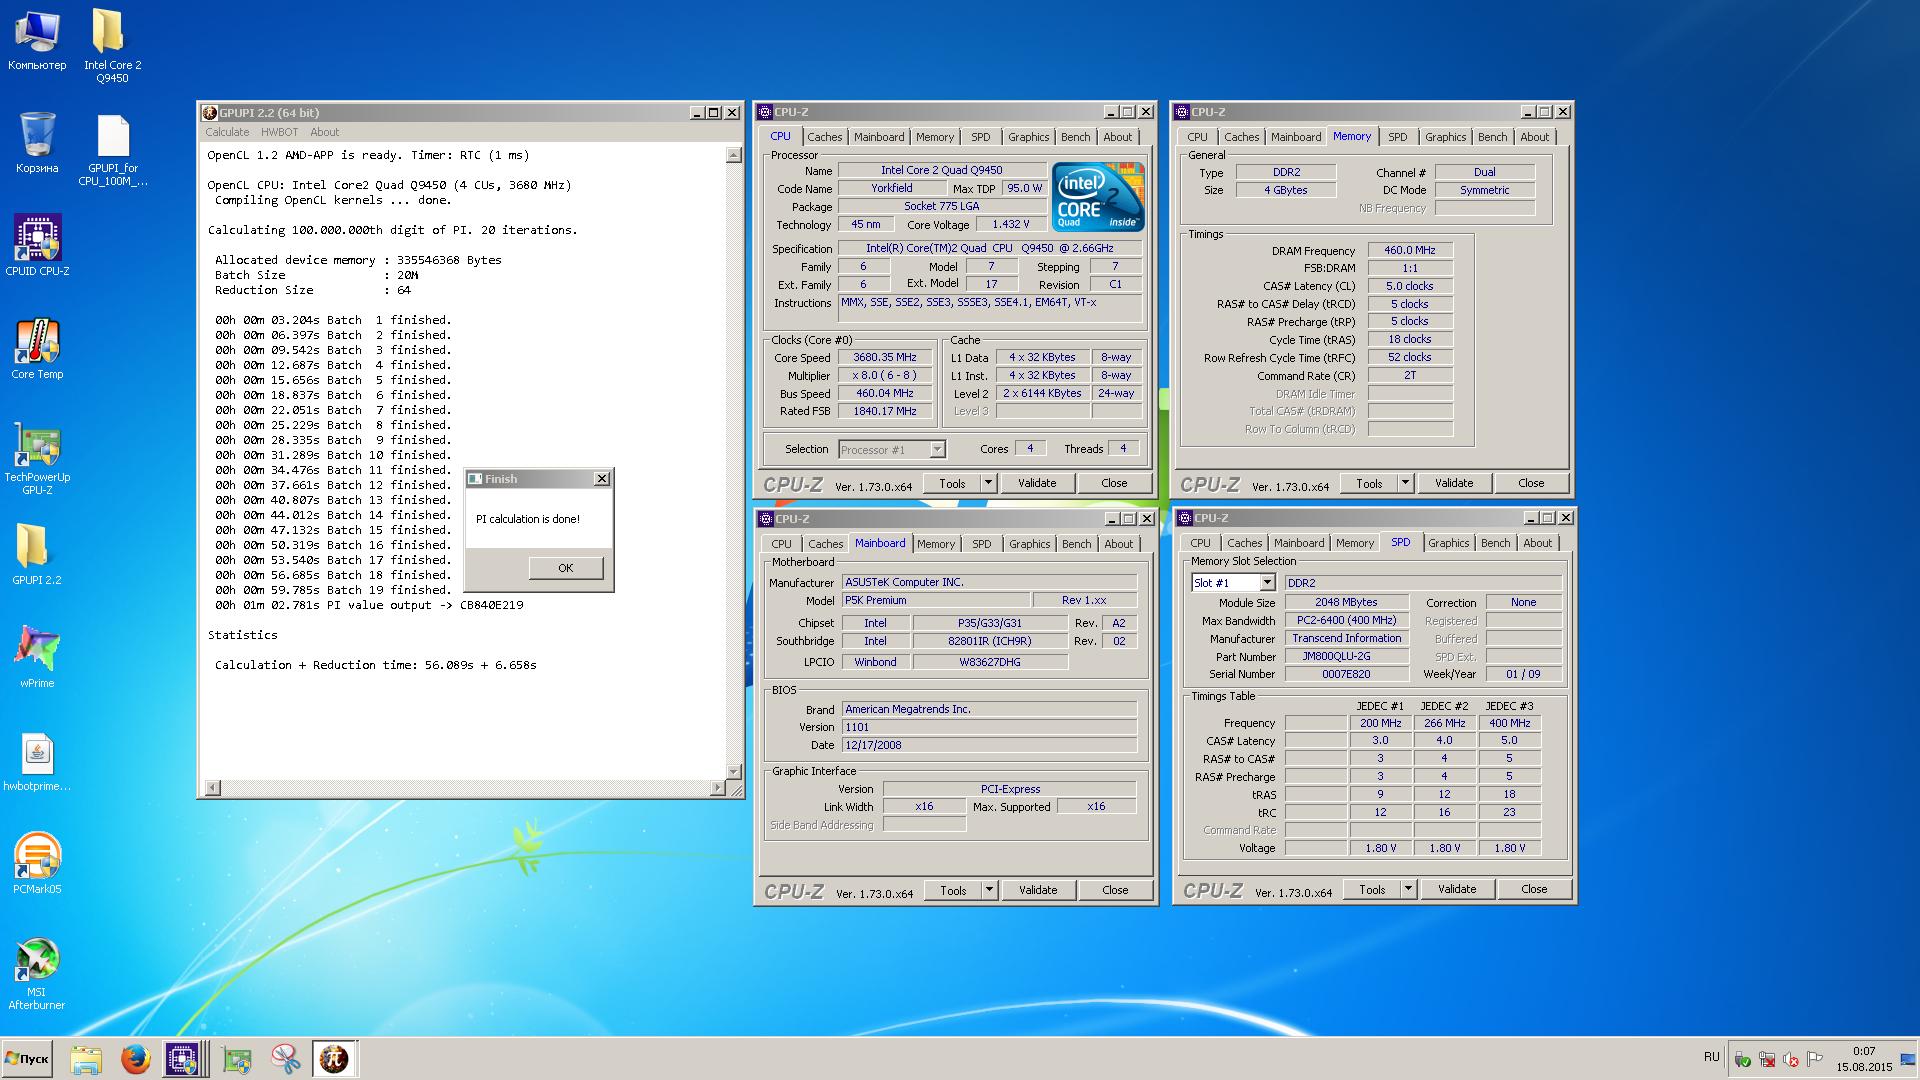The image size is (1920, 1080).
Task: Expand Tools dropdown arrow in CPU-Z Memory window
Action: 1405,483
